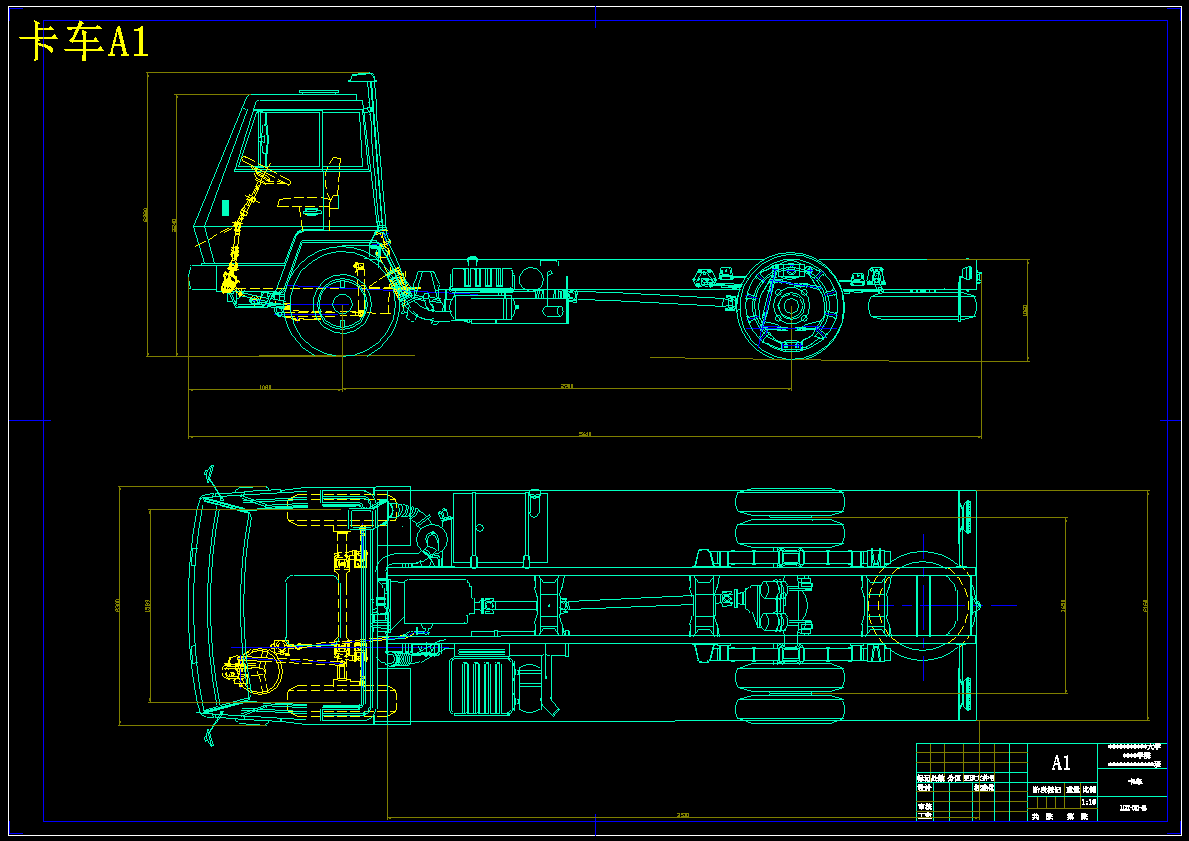Click the yellow 卡车A1 drawing title

pos(84,40)
